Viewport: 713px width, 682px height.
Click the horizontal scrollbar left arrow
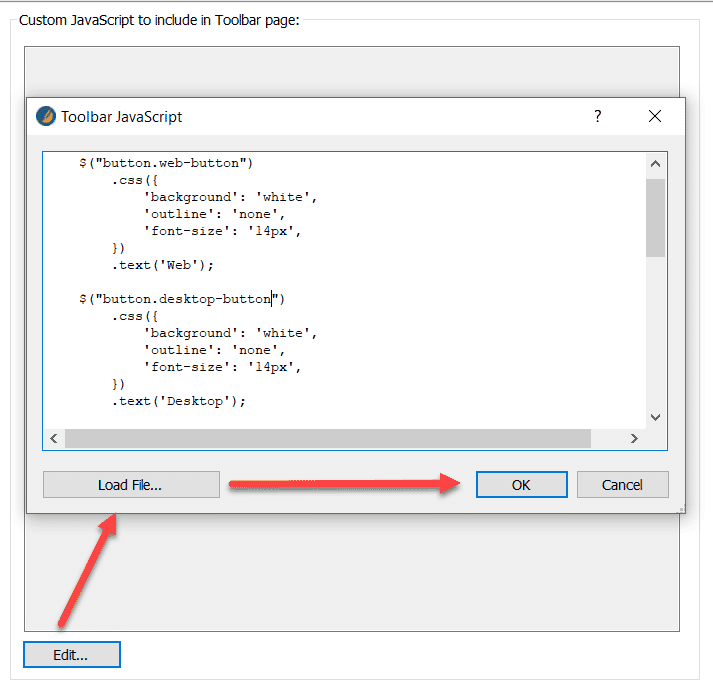point(54,438)
